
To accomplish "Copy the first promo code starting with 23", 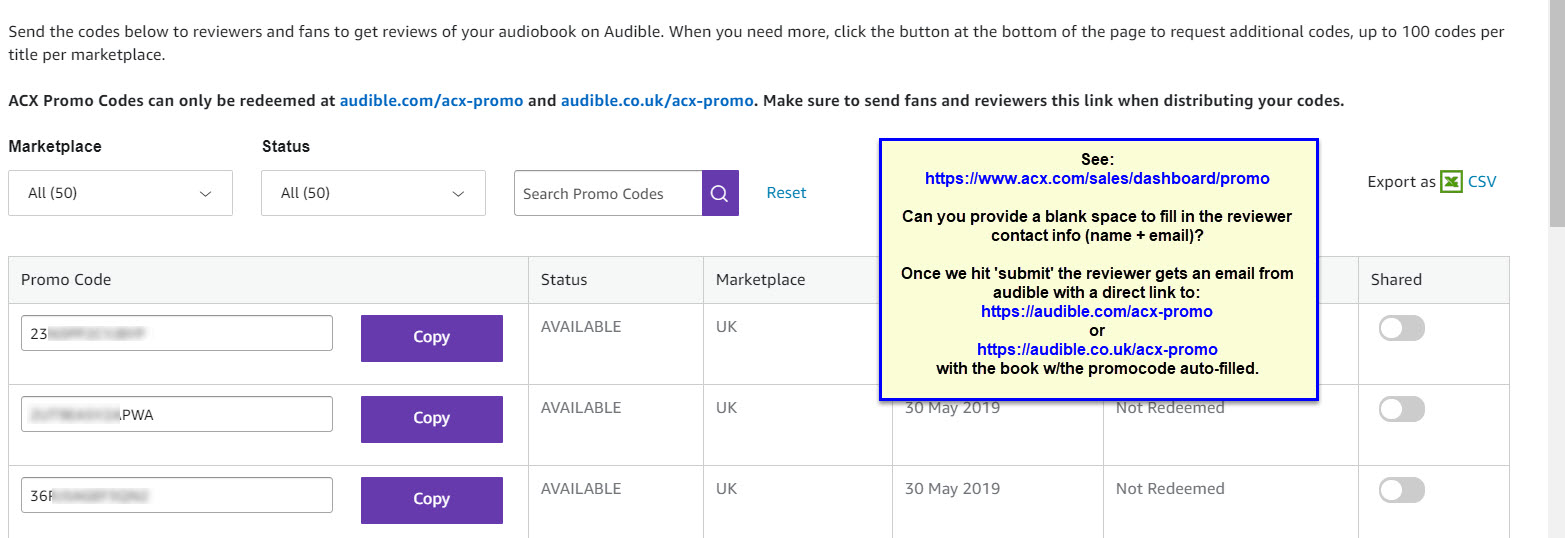I will point(432,338).
